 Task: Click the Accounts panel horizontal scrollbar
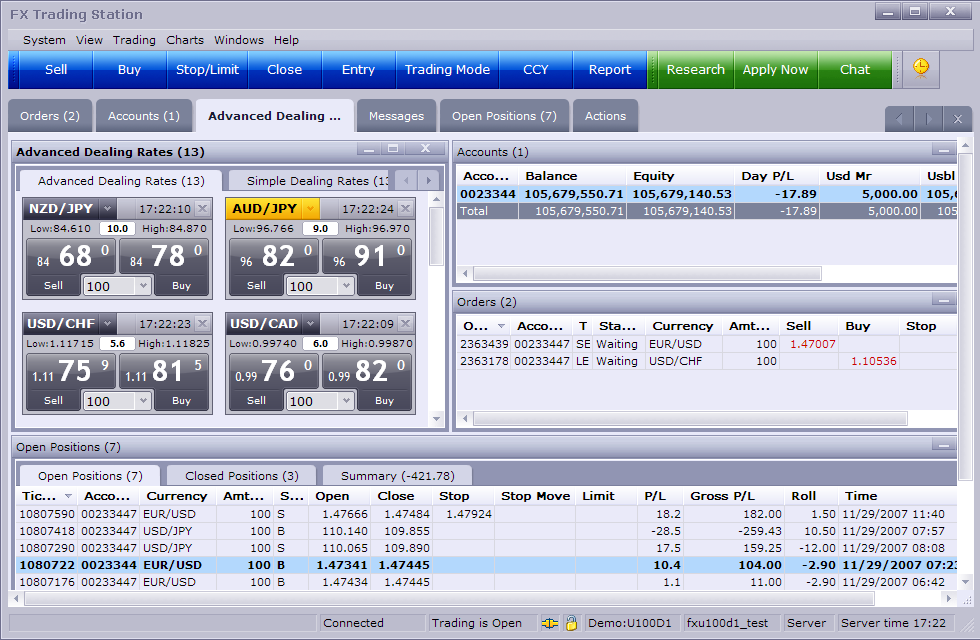pyautogui.click(x=648, y=273)
